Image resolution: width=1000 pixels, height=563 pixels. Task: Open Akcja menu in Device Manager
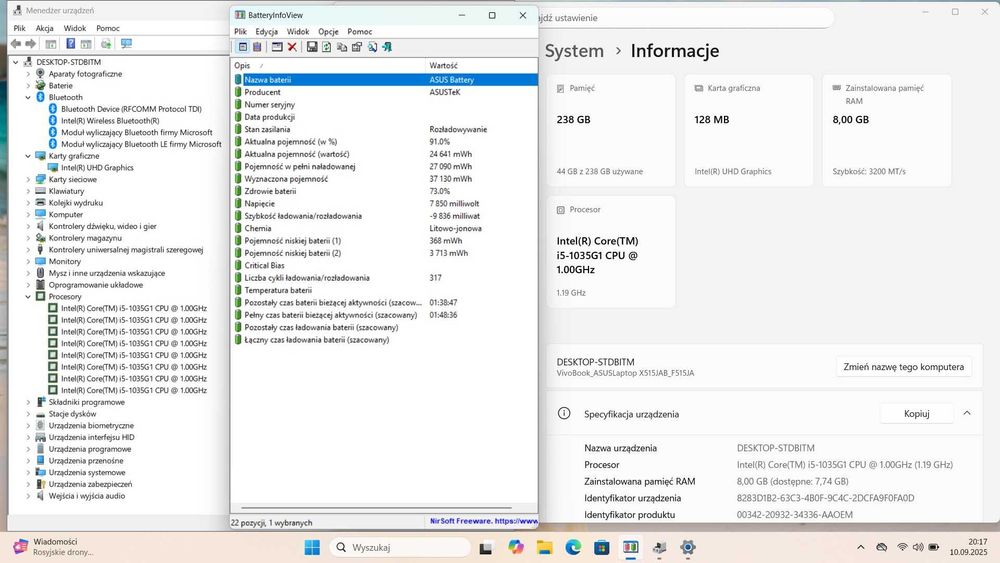(45, 28)
